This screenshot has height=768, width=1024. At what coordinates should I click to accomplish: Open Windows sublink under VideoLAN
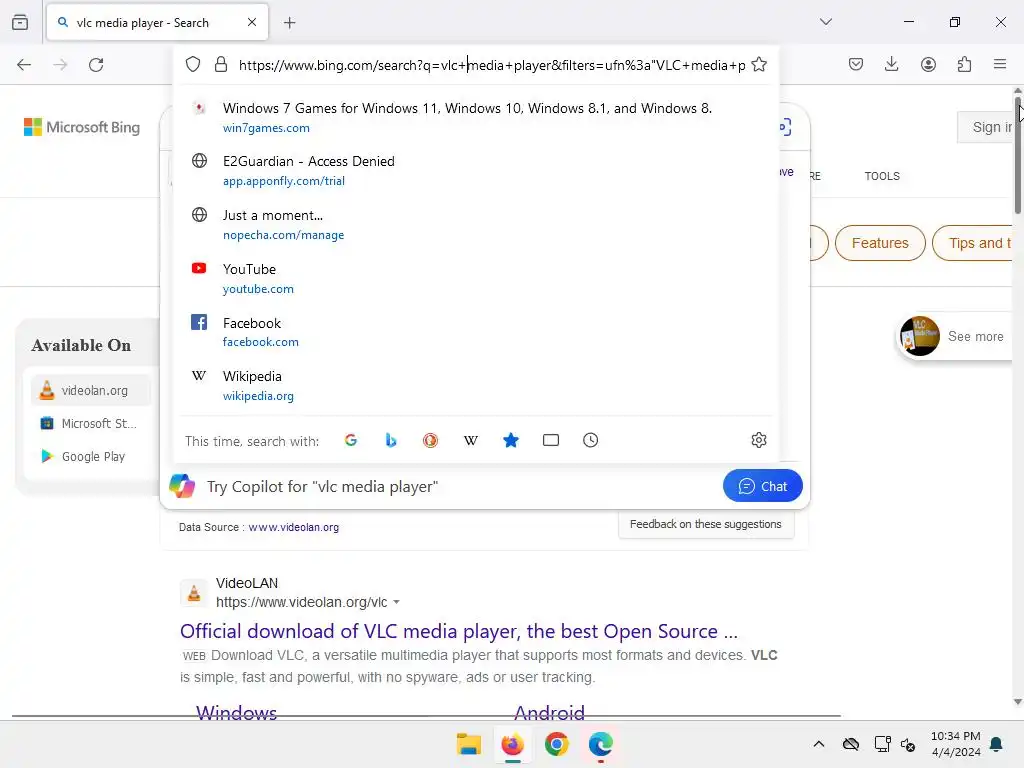pos(236,711)
